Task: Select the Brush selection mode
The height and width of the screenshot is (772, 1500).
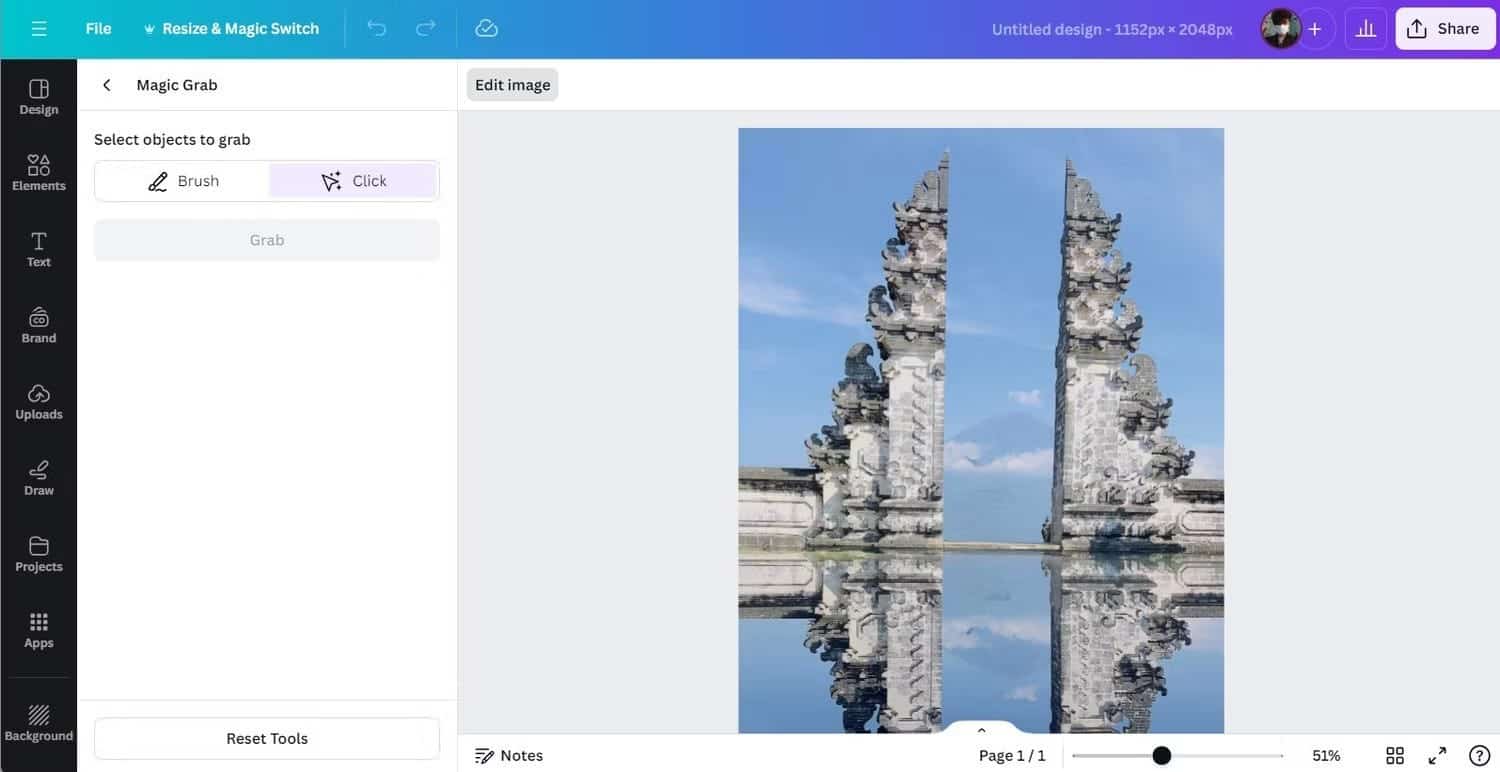Action: click(183, 181)
